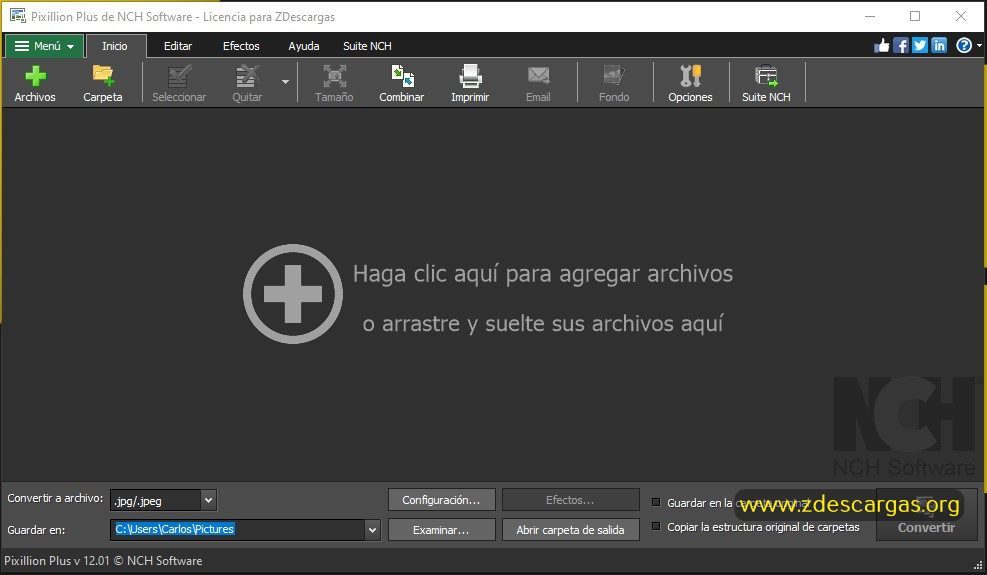Viewport: 987px width, 575px height.
Task: Click 'Haga clic aquí para agregar archivos' text
Action: point(543,274)
